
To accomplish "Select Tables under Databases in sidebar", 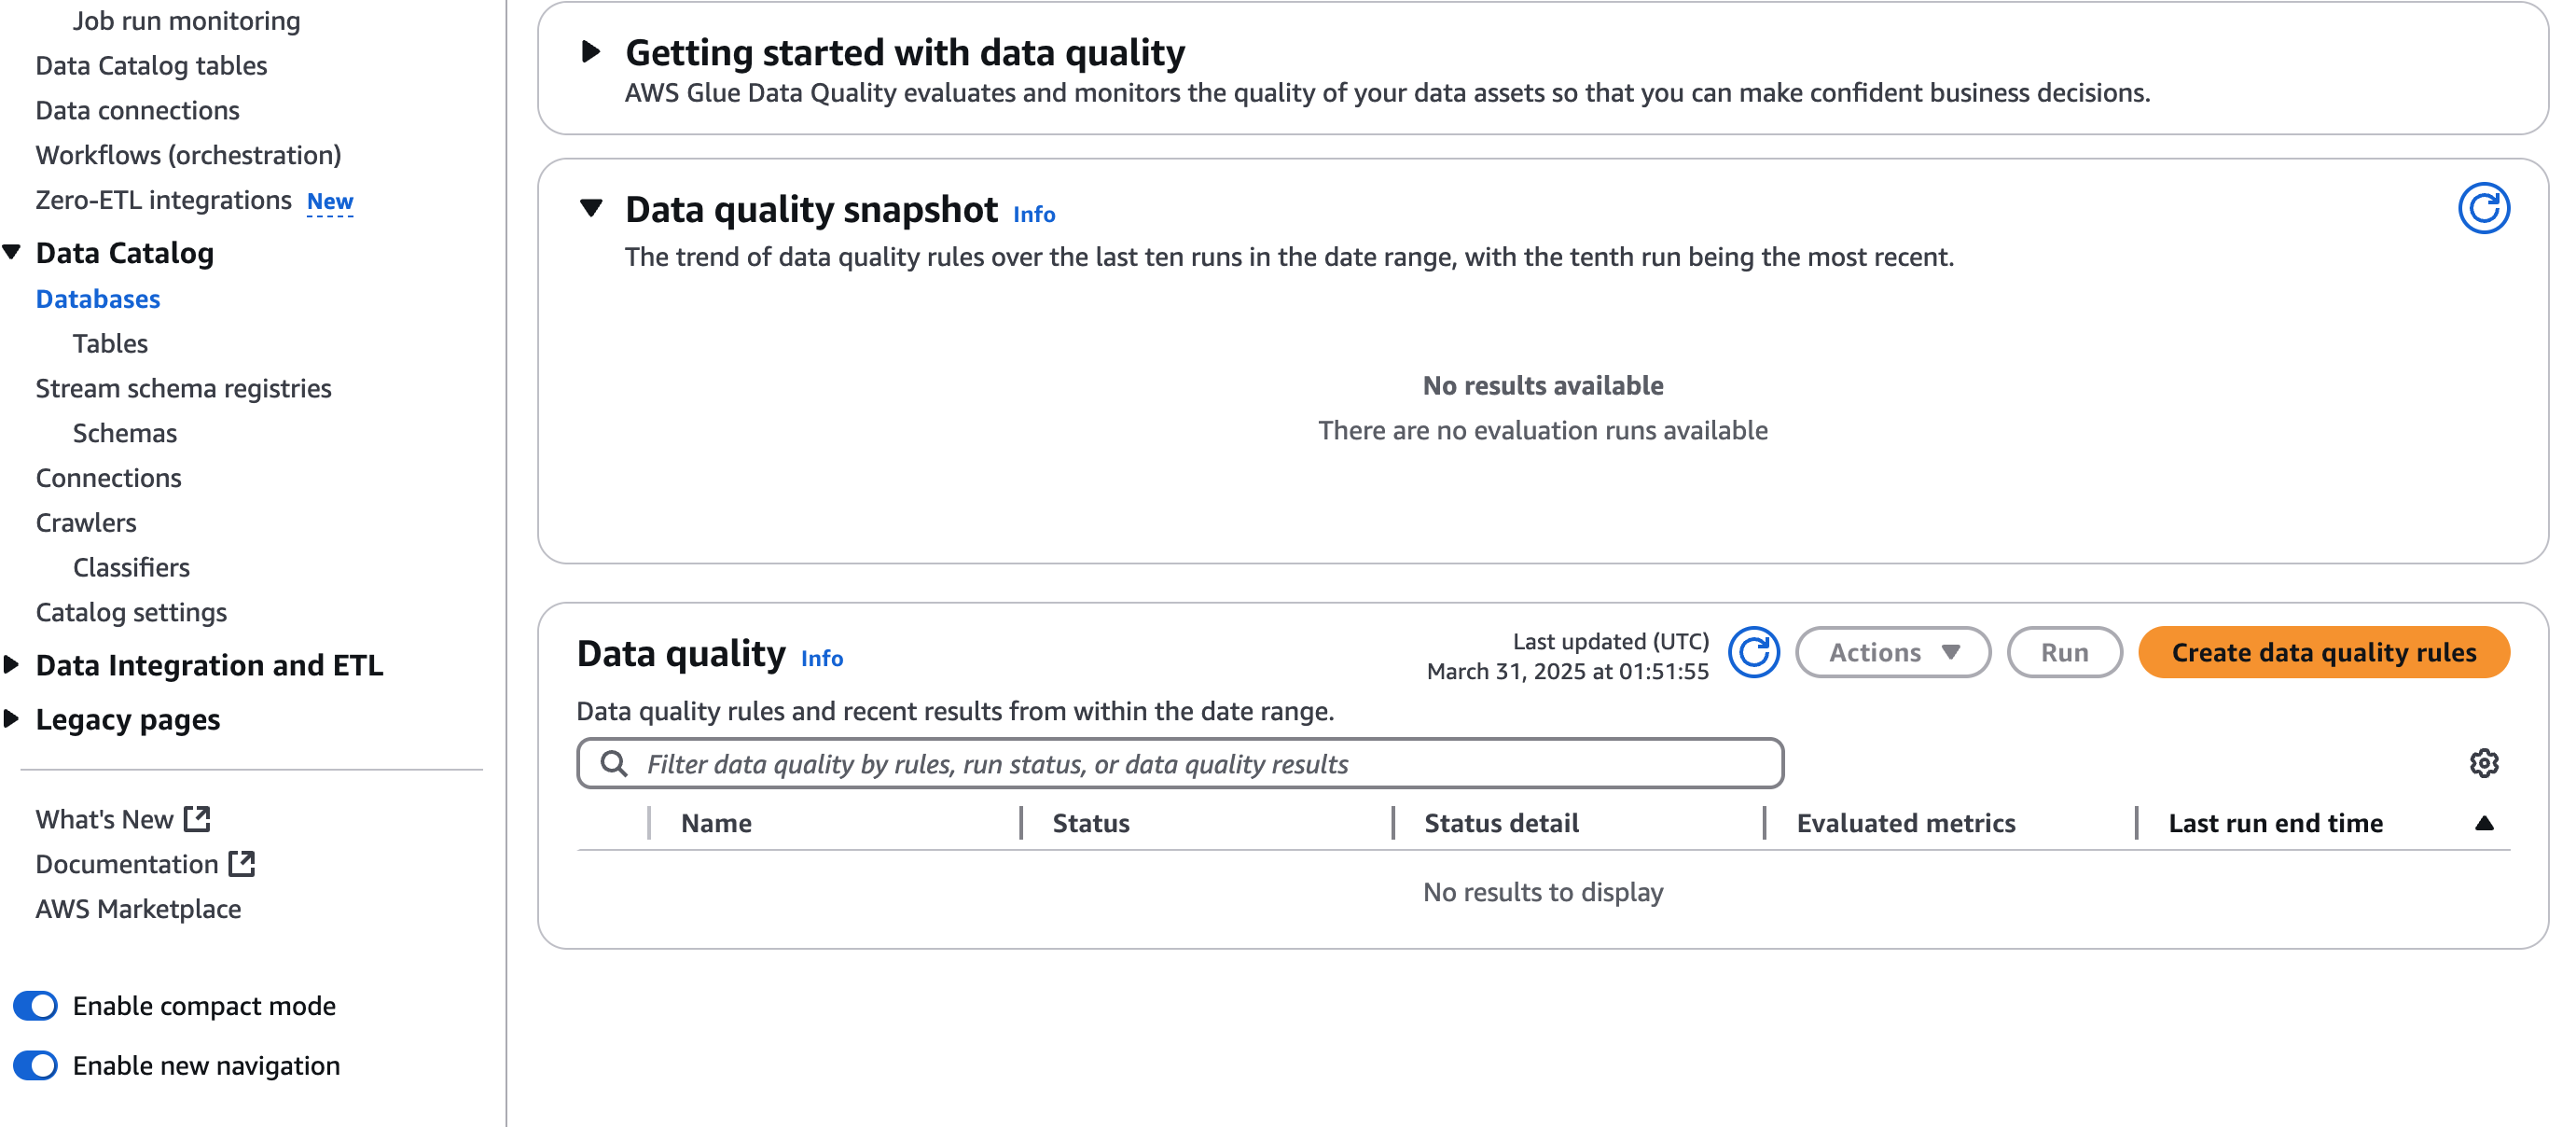I will [110, 343].
